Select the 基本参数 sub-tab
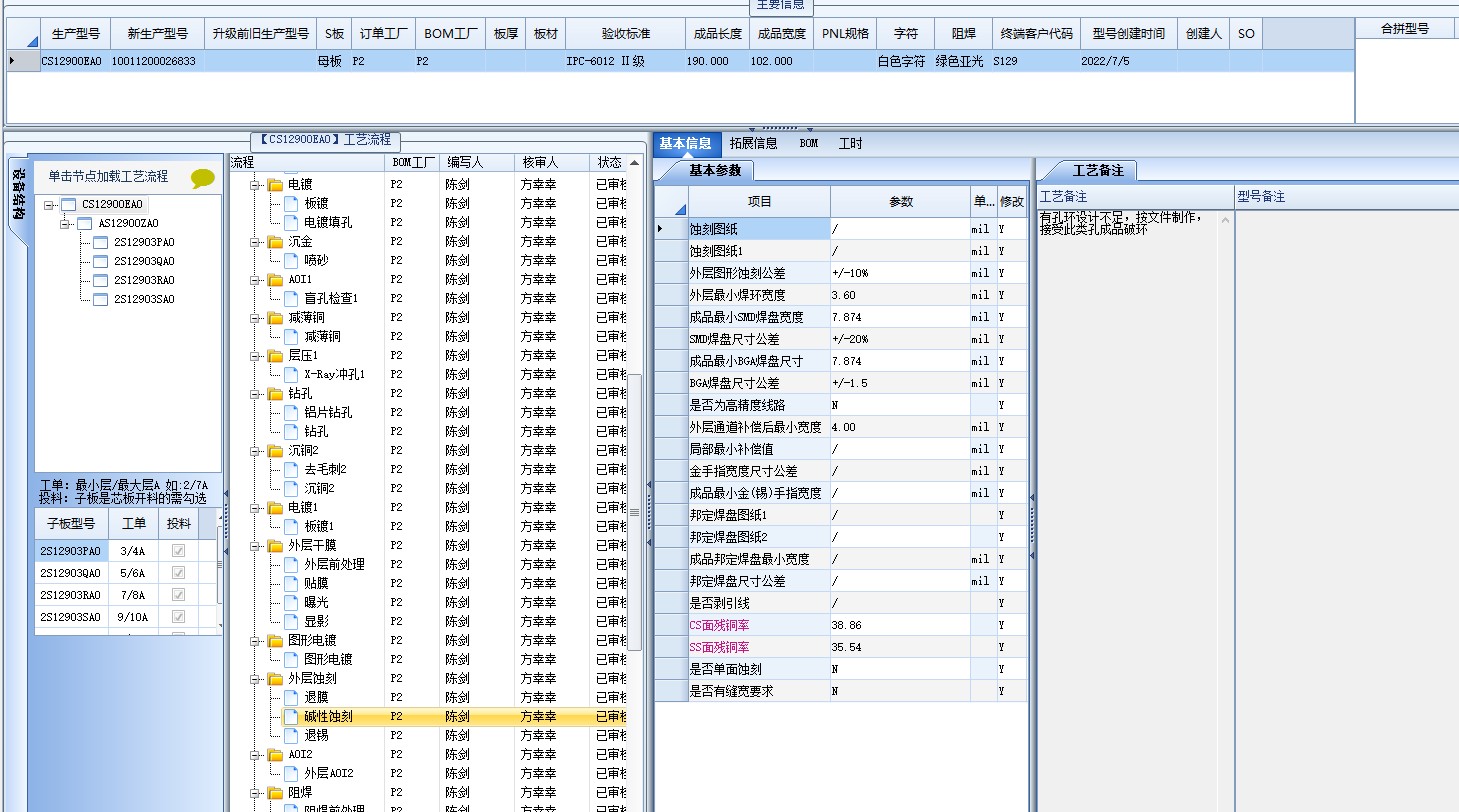The image size is (1459, 812). [715, 170]
